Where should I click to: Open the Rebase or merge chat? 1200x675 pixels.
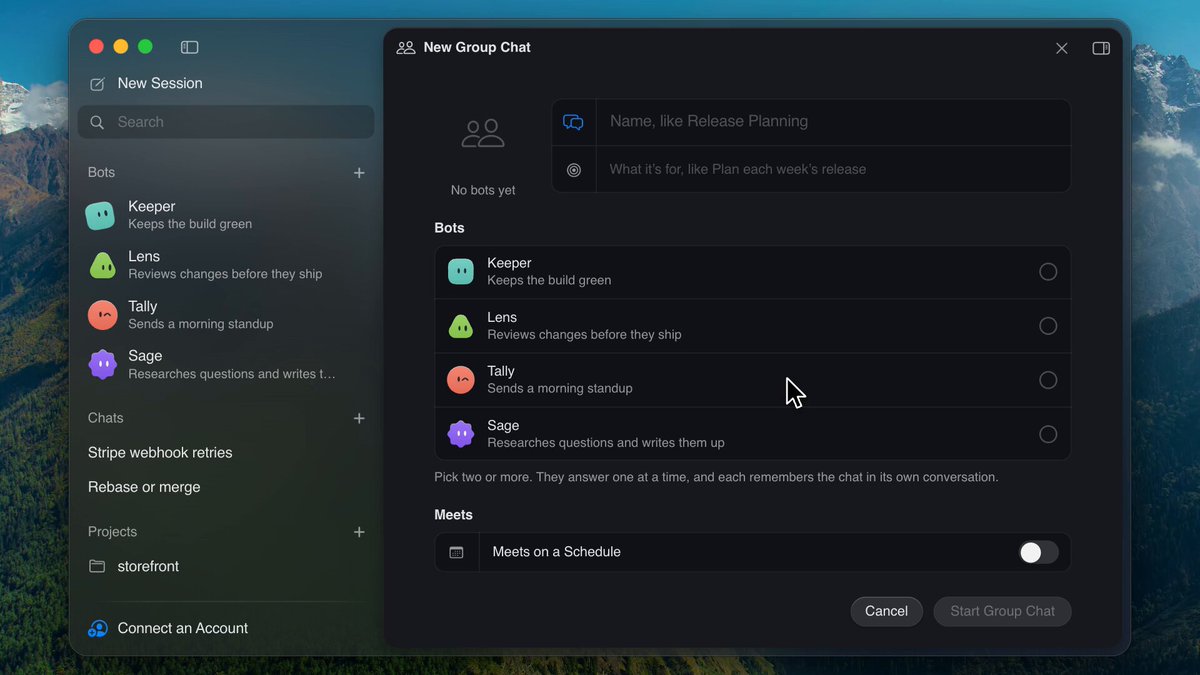tap(144, 487)
